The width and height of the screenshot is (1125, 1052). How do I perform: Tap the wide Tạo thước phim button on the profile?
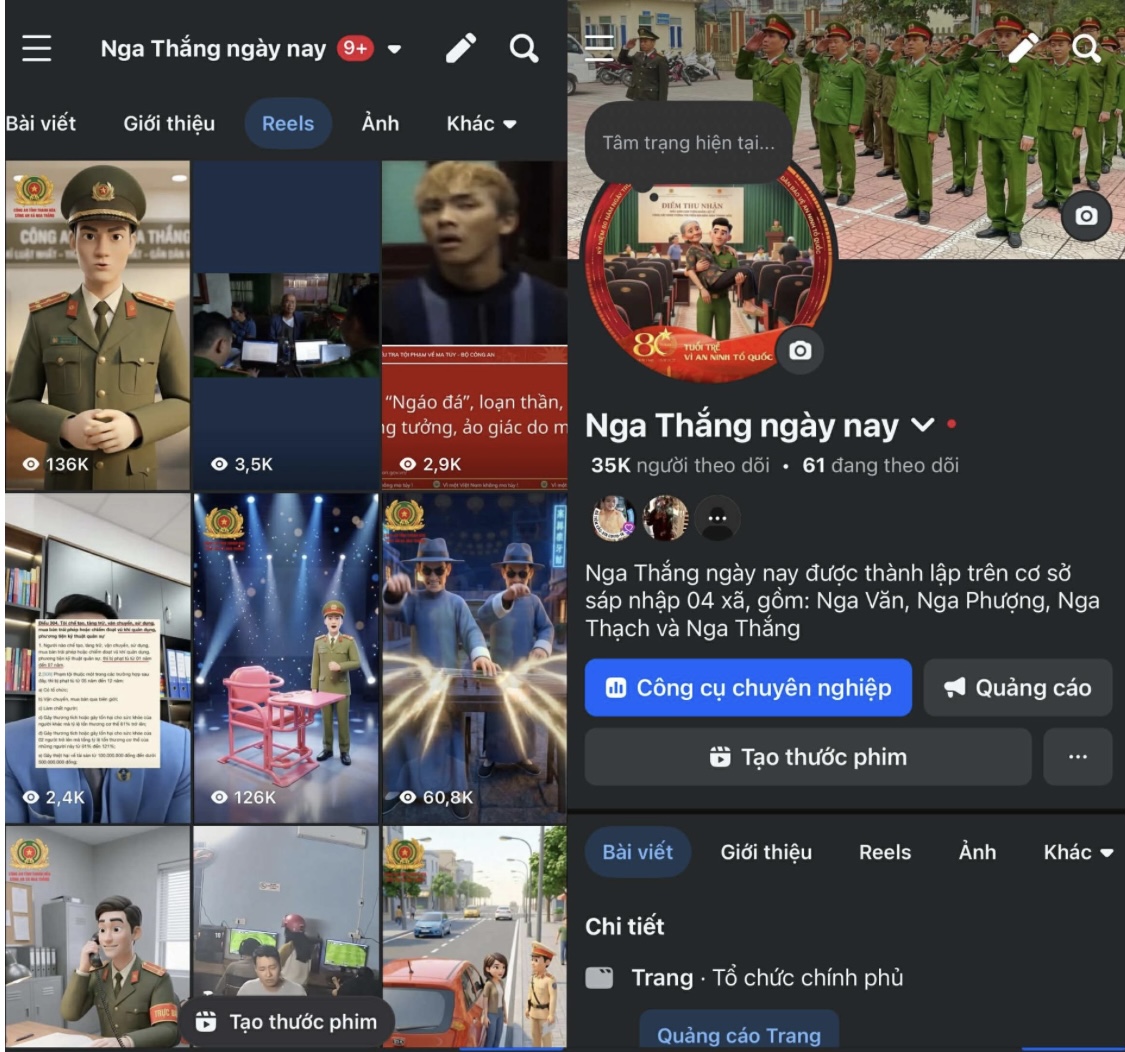pos(807,757)
